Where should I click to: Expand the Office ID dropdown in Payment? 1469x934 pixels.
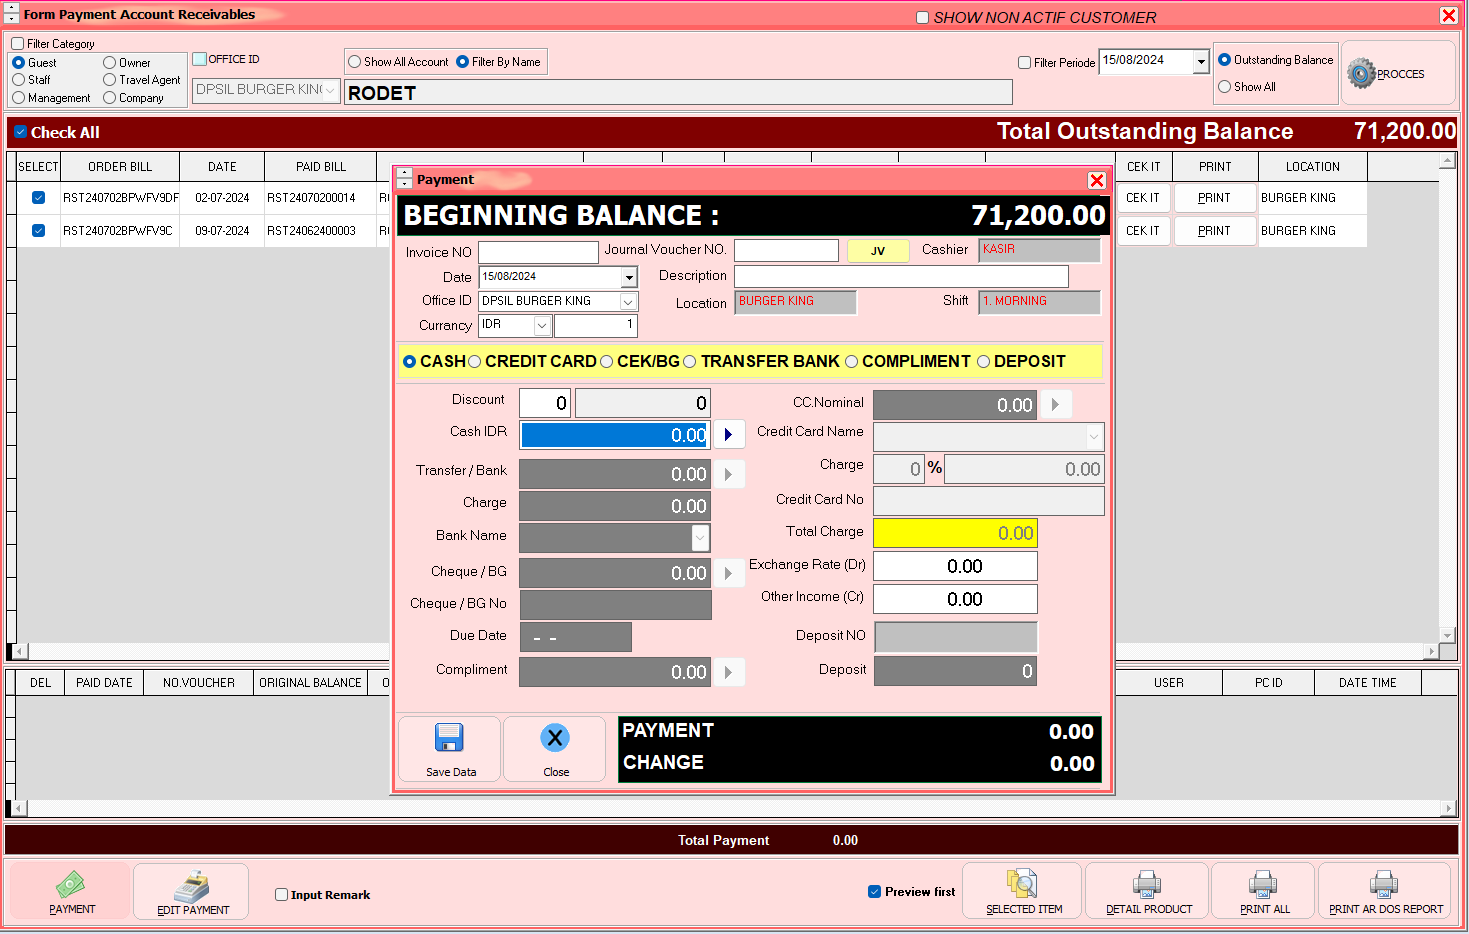(x=628, y=302)
